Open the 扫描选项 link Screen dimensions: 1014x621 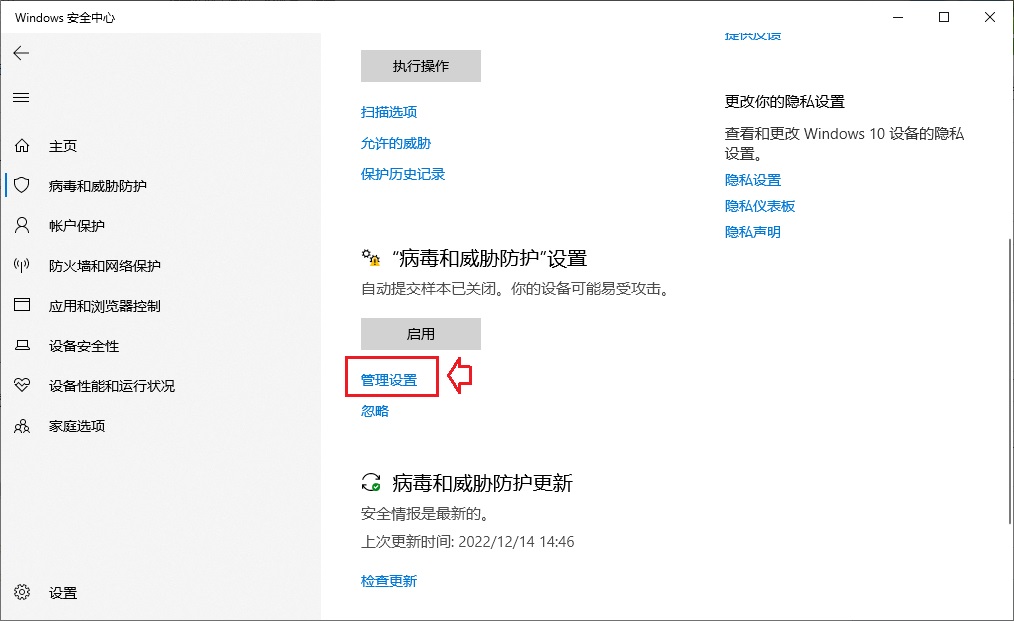[x=389, y=112]
